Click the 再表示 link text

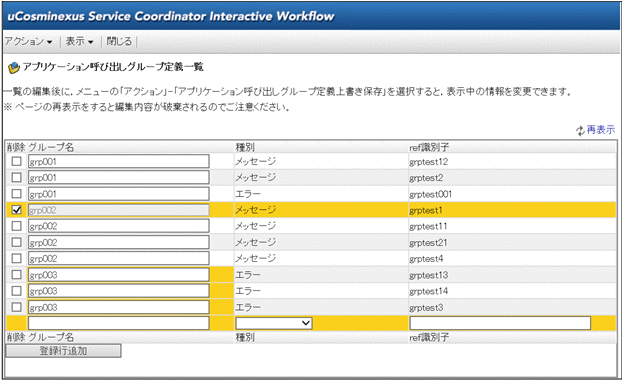point(601,130)
